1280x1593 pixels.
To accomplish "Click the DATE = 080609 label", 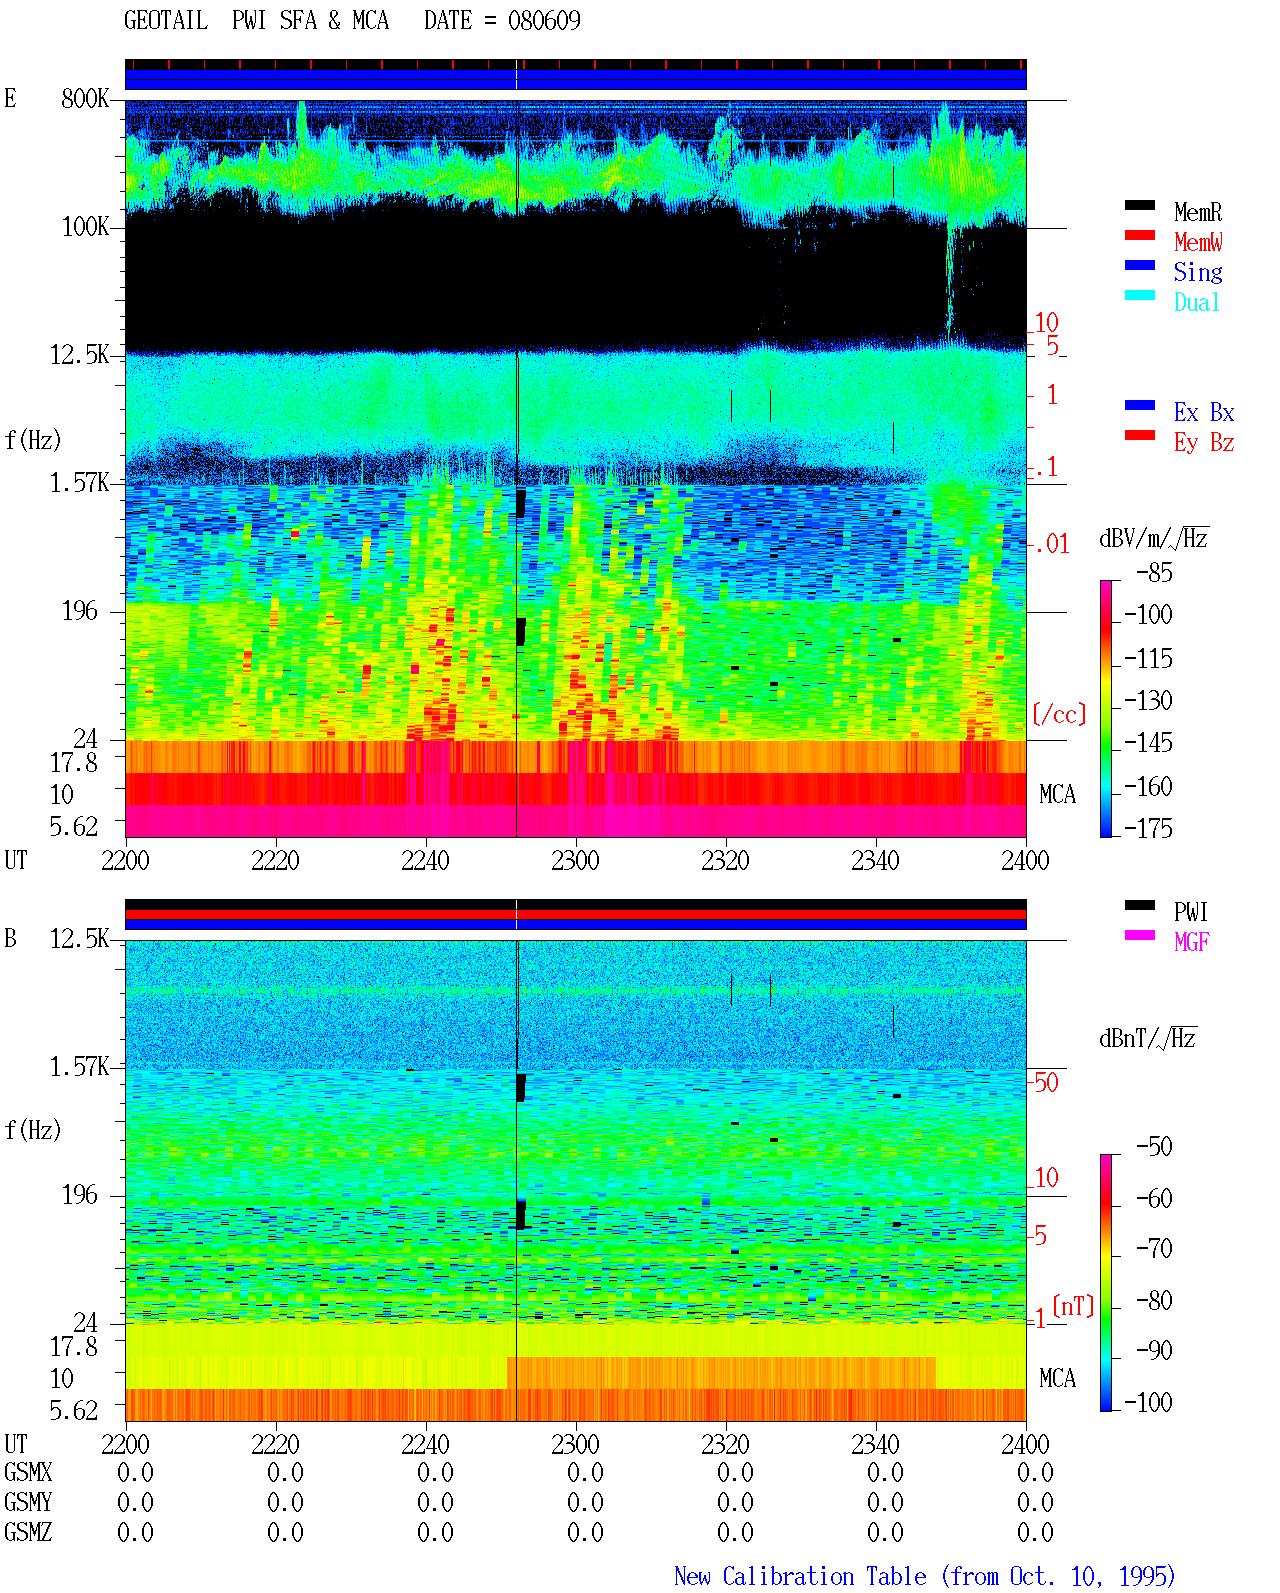I will tap(502, 21).
